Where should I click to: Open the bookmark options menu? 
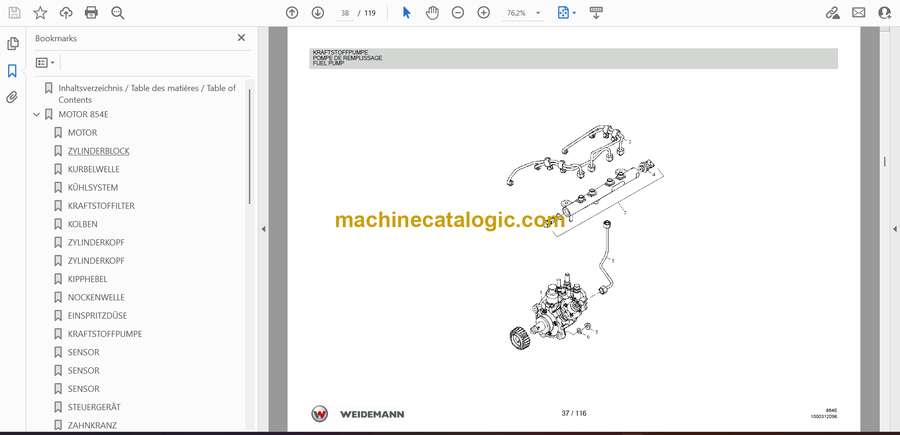pyautogui.click(x=45, y=62)
